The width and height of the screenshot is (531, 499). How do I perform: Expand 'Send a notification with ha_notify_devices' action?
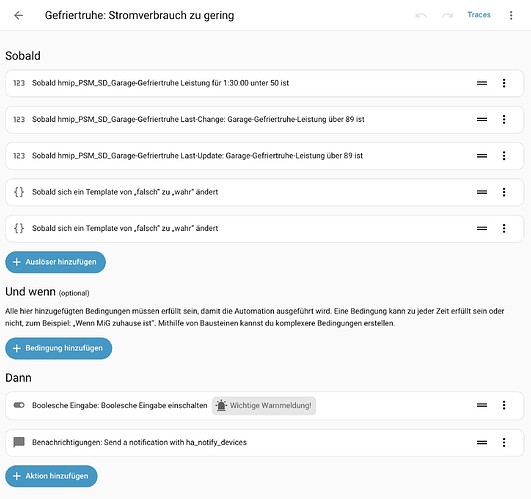pyautogui.click(x=264, y=442)
